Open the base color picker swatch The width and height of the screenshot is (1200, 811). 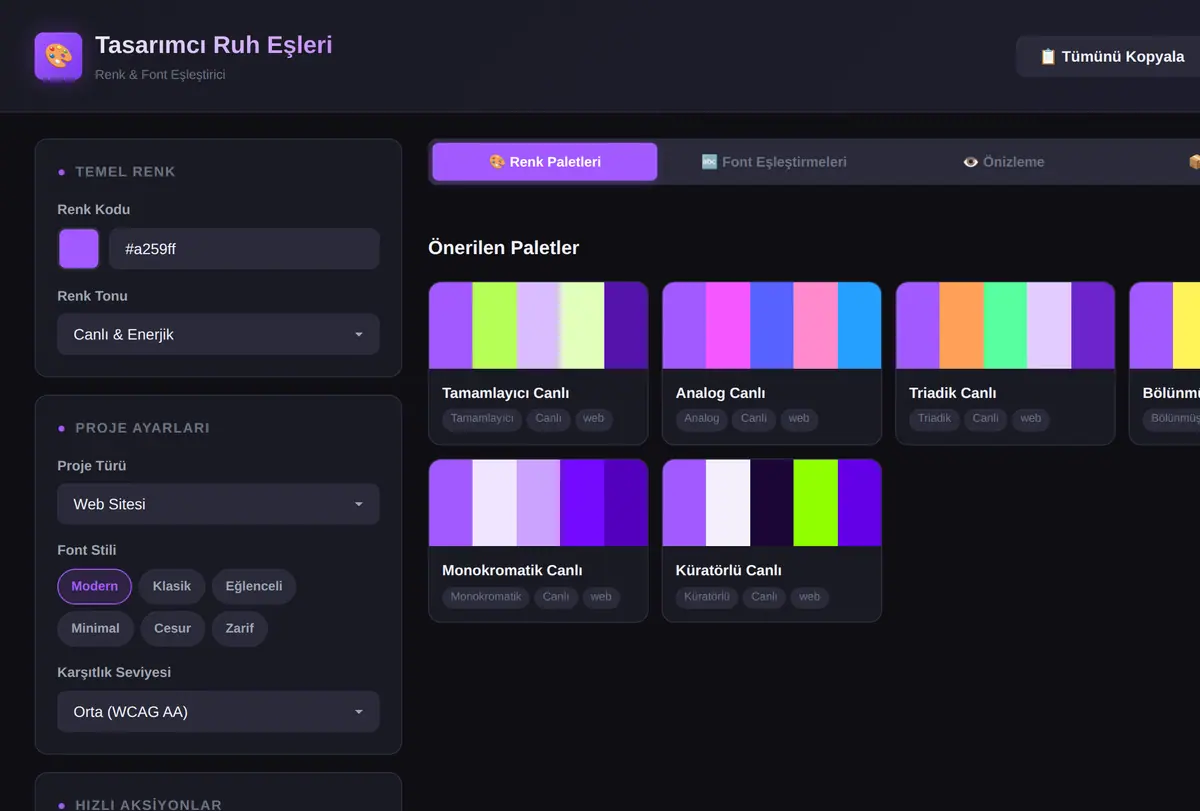point(79,249)
